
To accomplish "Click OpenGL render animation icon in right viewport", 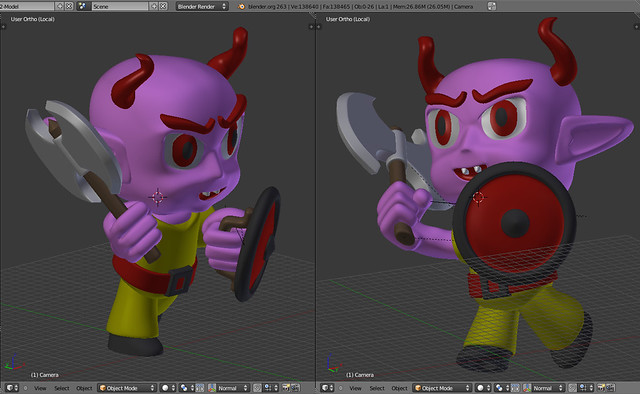I will point(610,388).
